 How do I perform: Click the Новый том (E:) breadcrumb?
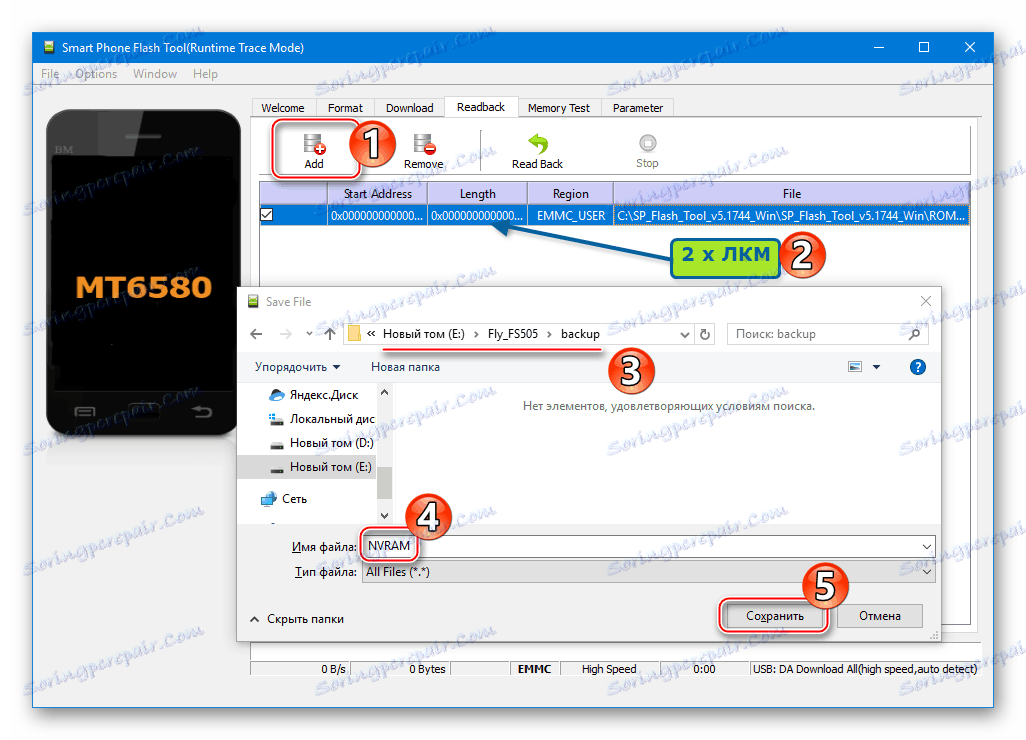click(423, 334)
